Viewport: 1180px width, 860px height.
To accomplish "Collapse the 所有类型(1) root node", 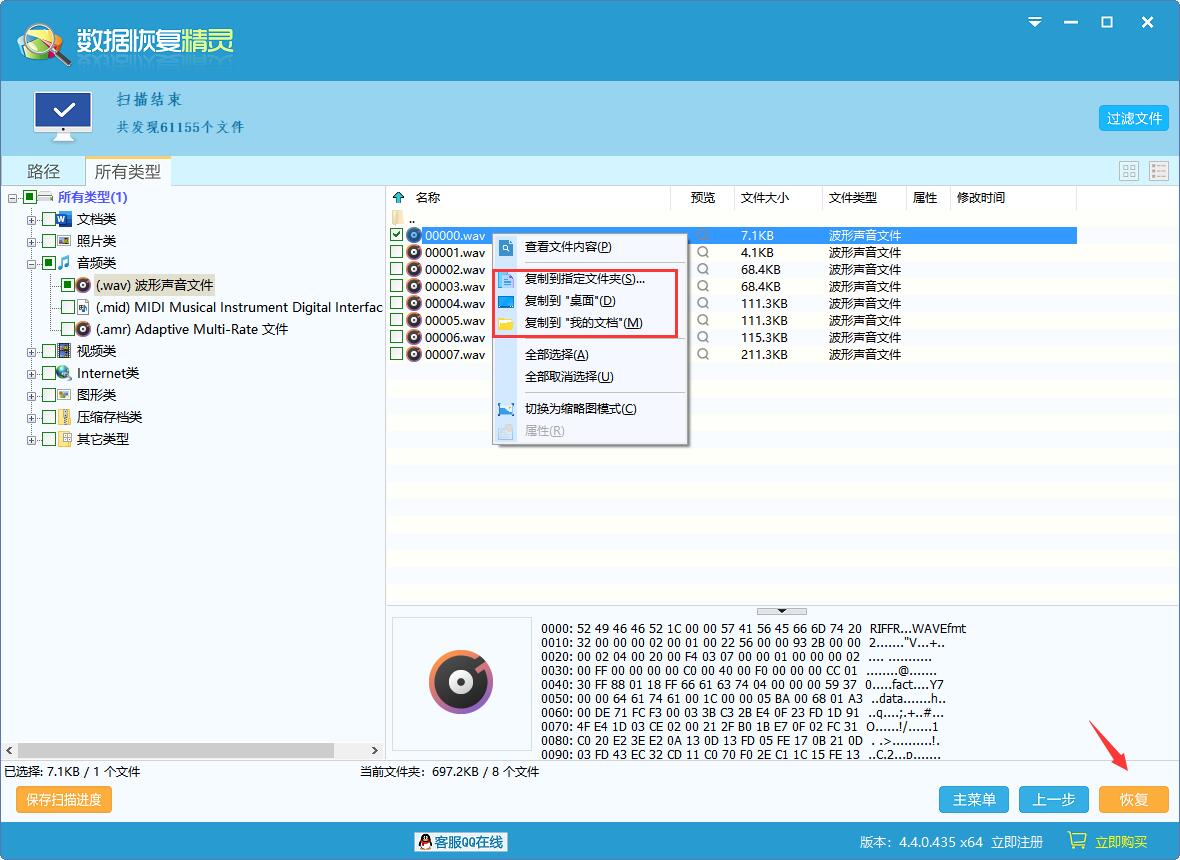I will coord(13,198).
